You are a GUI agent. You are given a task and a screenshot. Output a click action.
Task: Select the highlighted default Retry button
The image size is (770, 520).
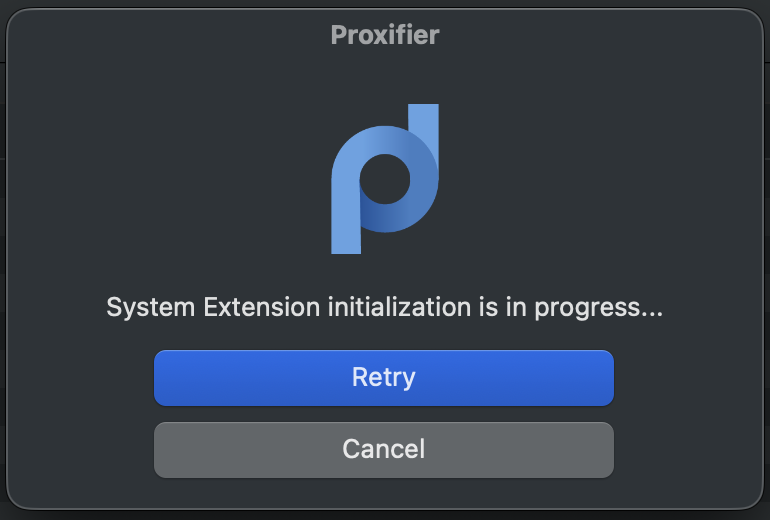click(384, 378)
